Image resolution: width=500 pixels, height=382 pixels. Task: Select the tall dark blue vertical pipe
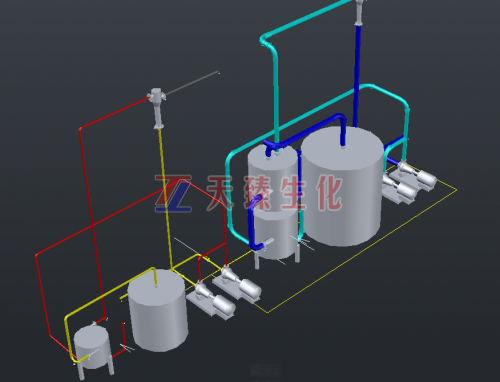[x=357, y=76]
